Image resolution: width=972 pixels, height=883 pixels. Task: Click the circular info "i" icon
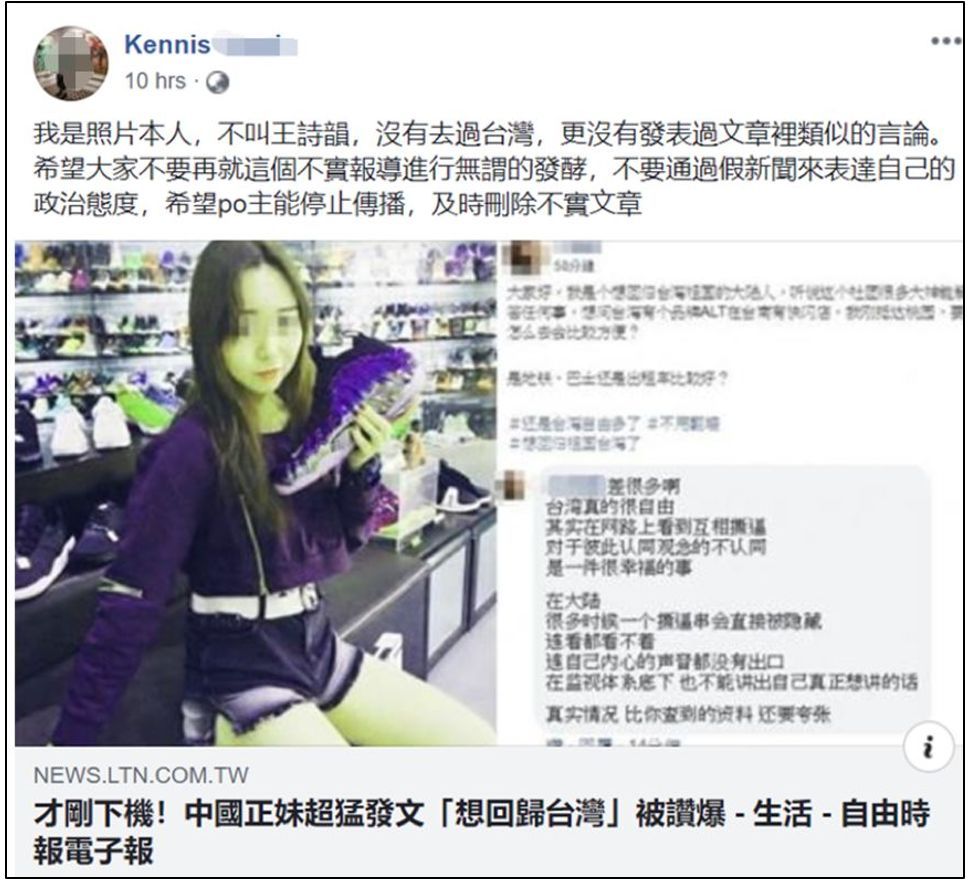pyautogui.click(x=928, y=747)
